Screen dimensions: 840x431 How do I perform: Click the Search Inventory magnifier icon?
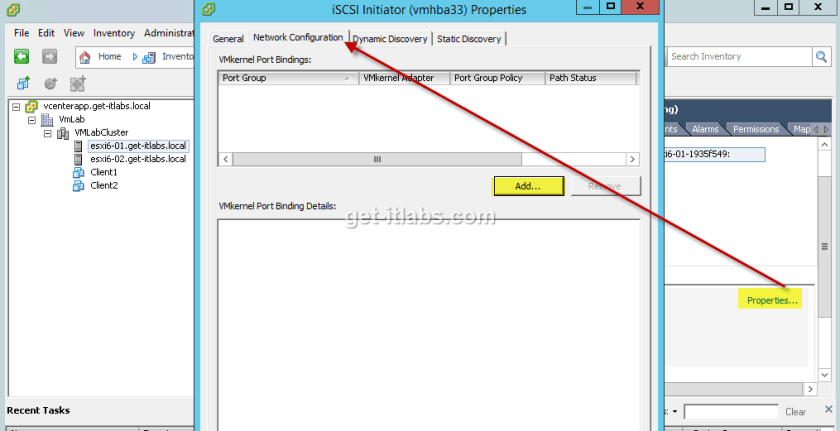pyautogui.click(x=821, y=57)
